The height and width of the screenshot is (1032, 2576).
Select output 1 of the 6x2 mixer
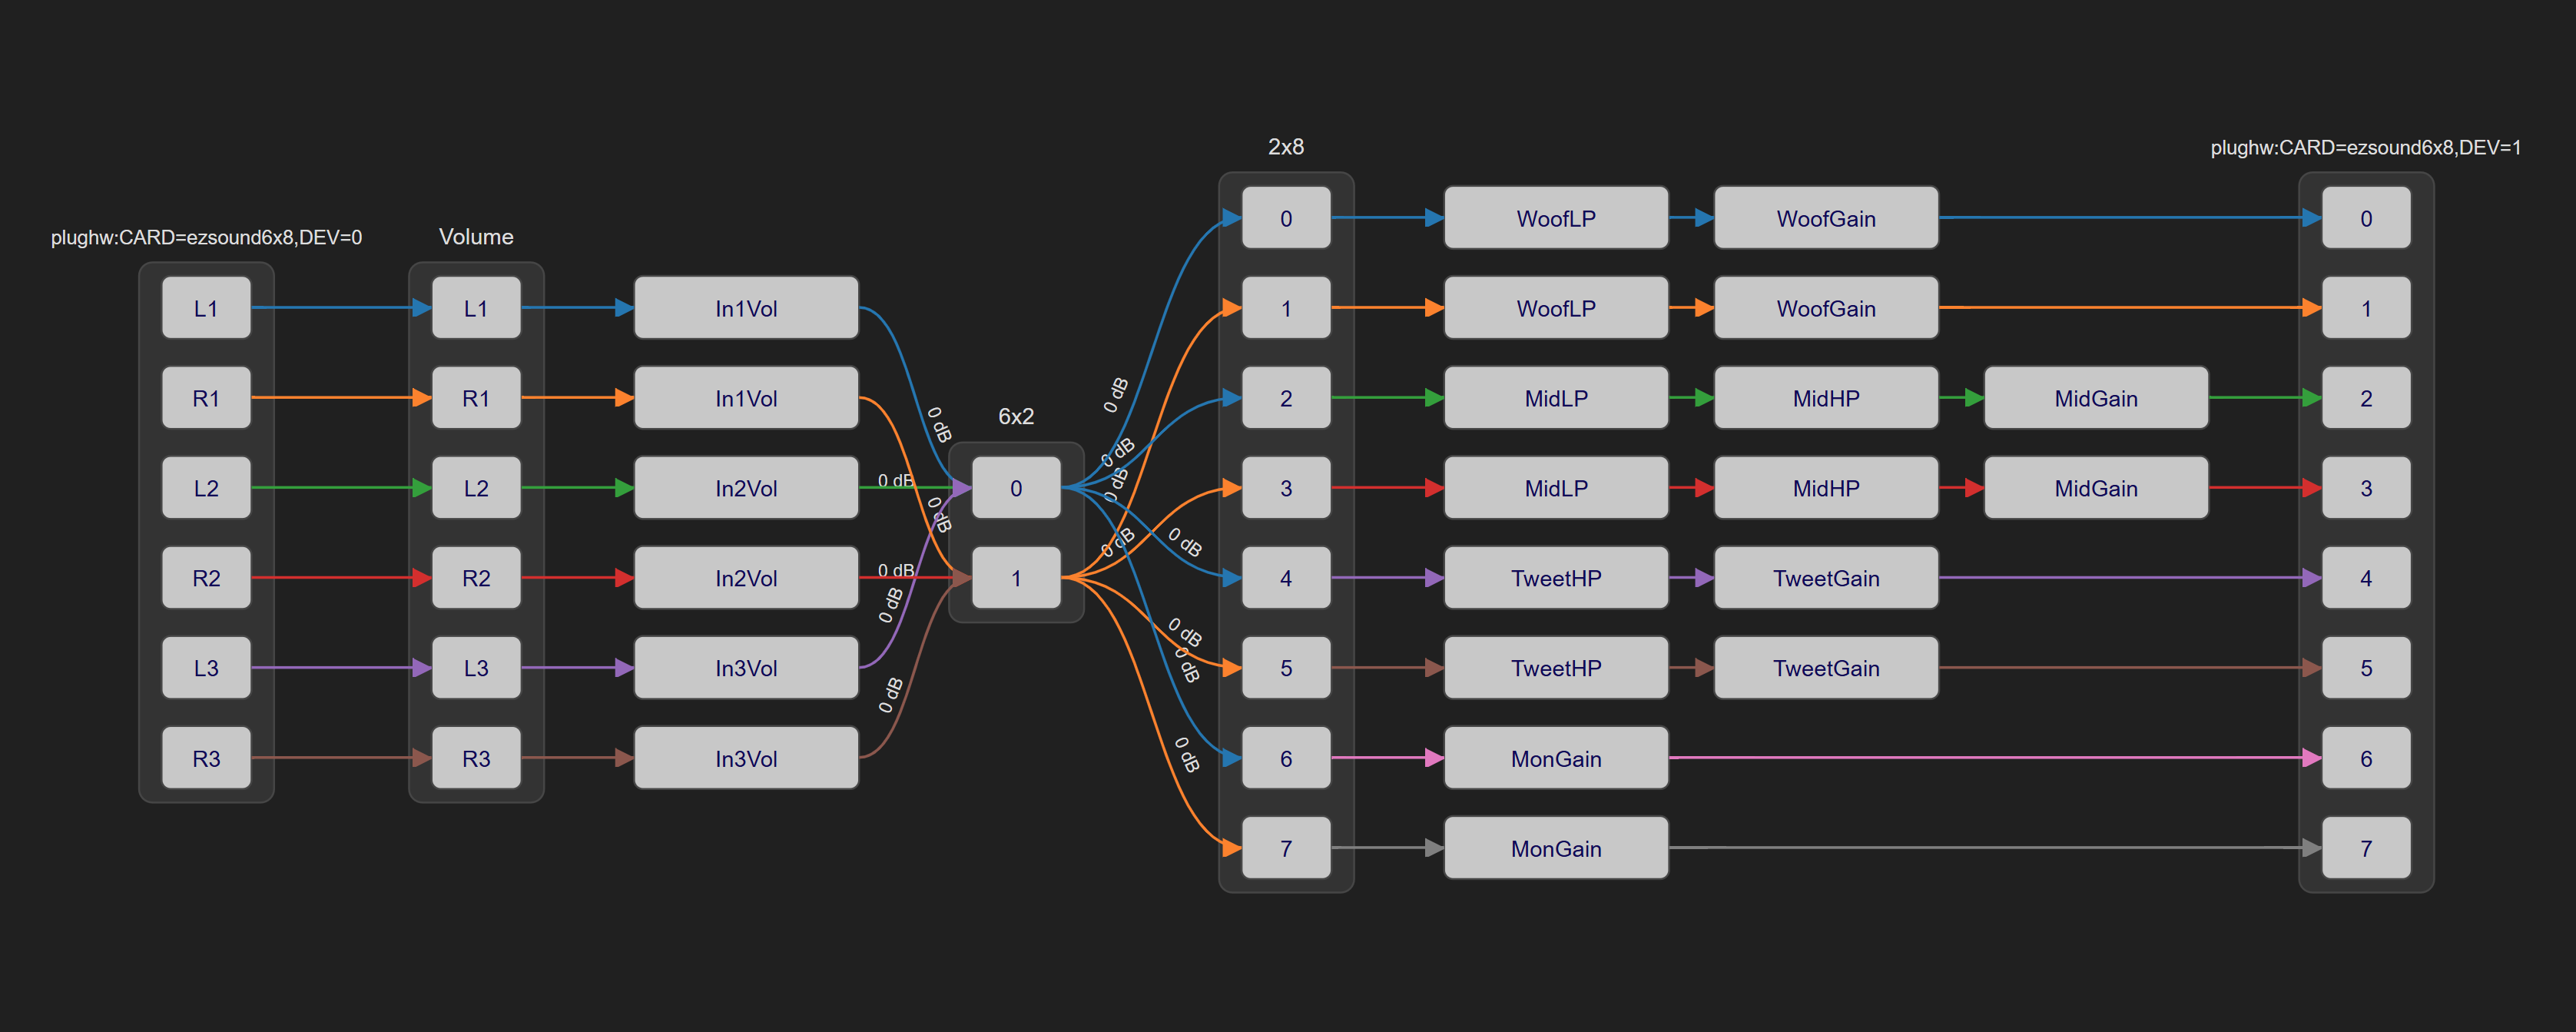coord(1015,578)
